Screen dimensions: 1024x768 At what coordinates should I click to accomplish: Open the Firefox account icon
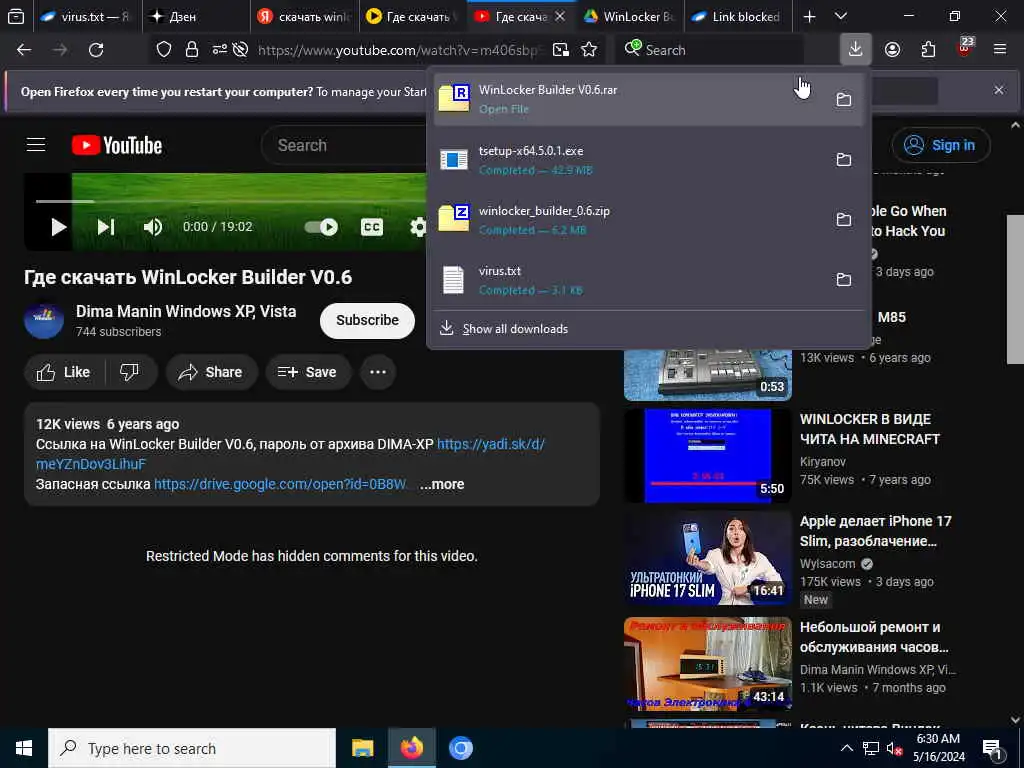(x=892, y=50)
